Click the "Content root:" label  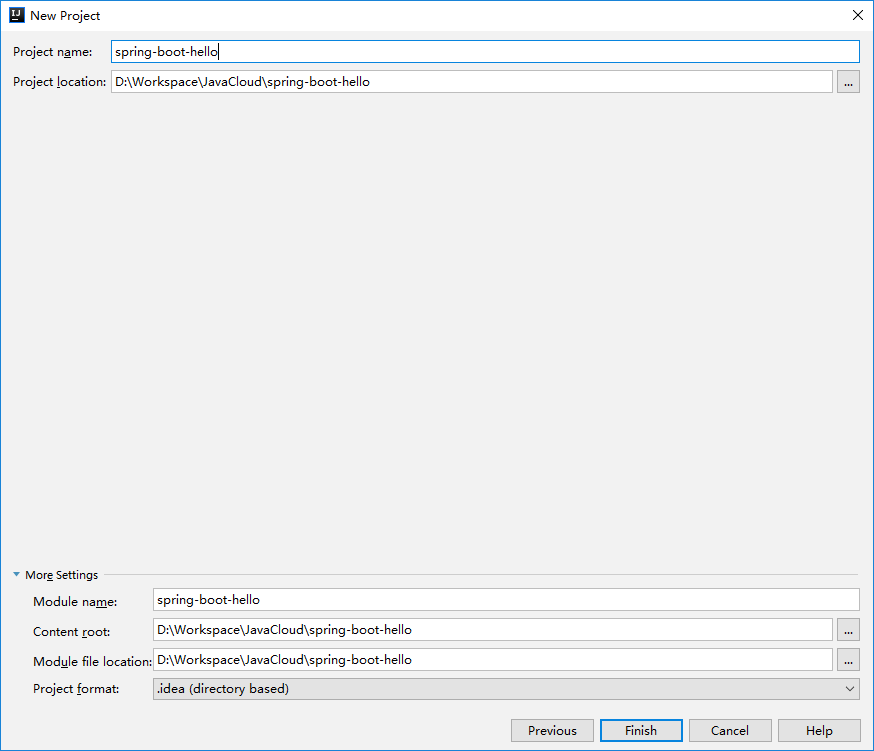coord(72,632)
